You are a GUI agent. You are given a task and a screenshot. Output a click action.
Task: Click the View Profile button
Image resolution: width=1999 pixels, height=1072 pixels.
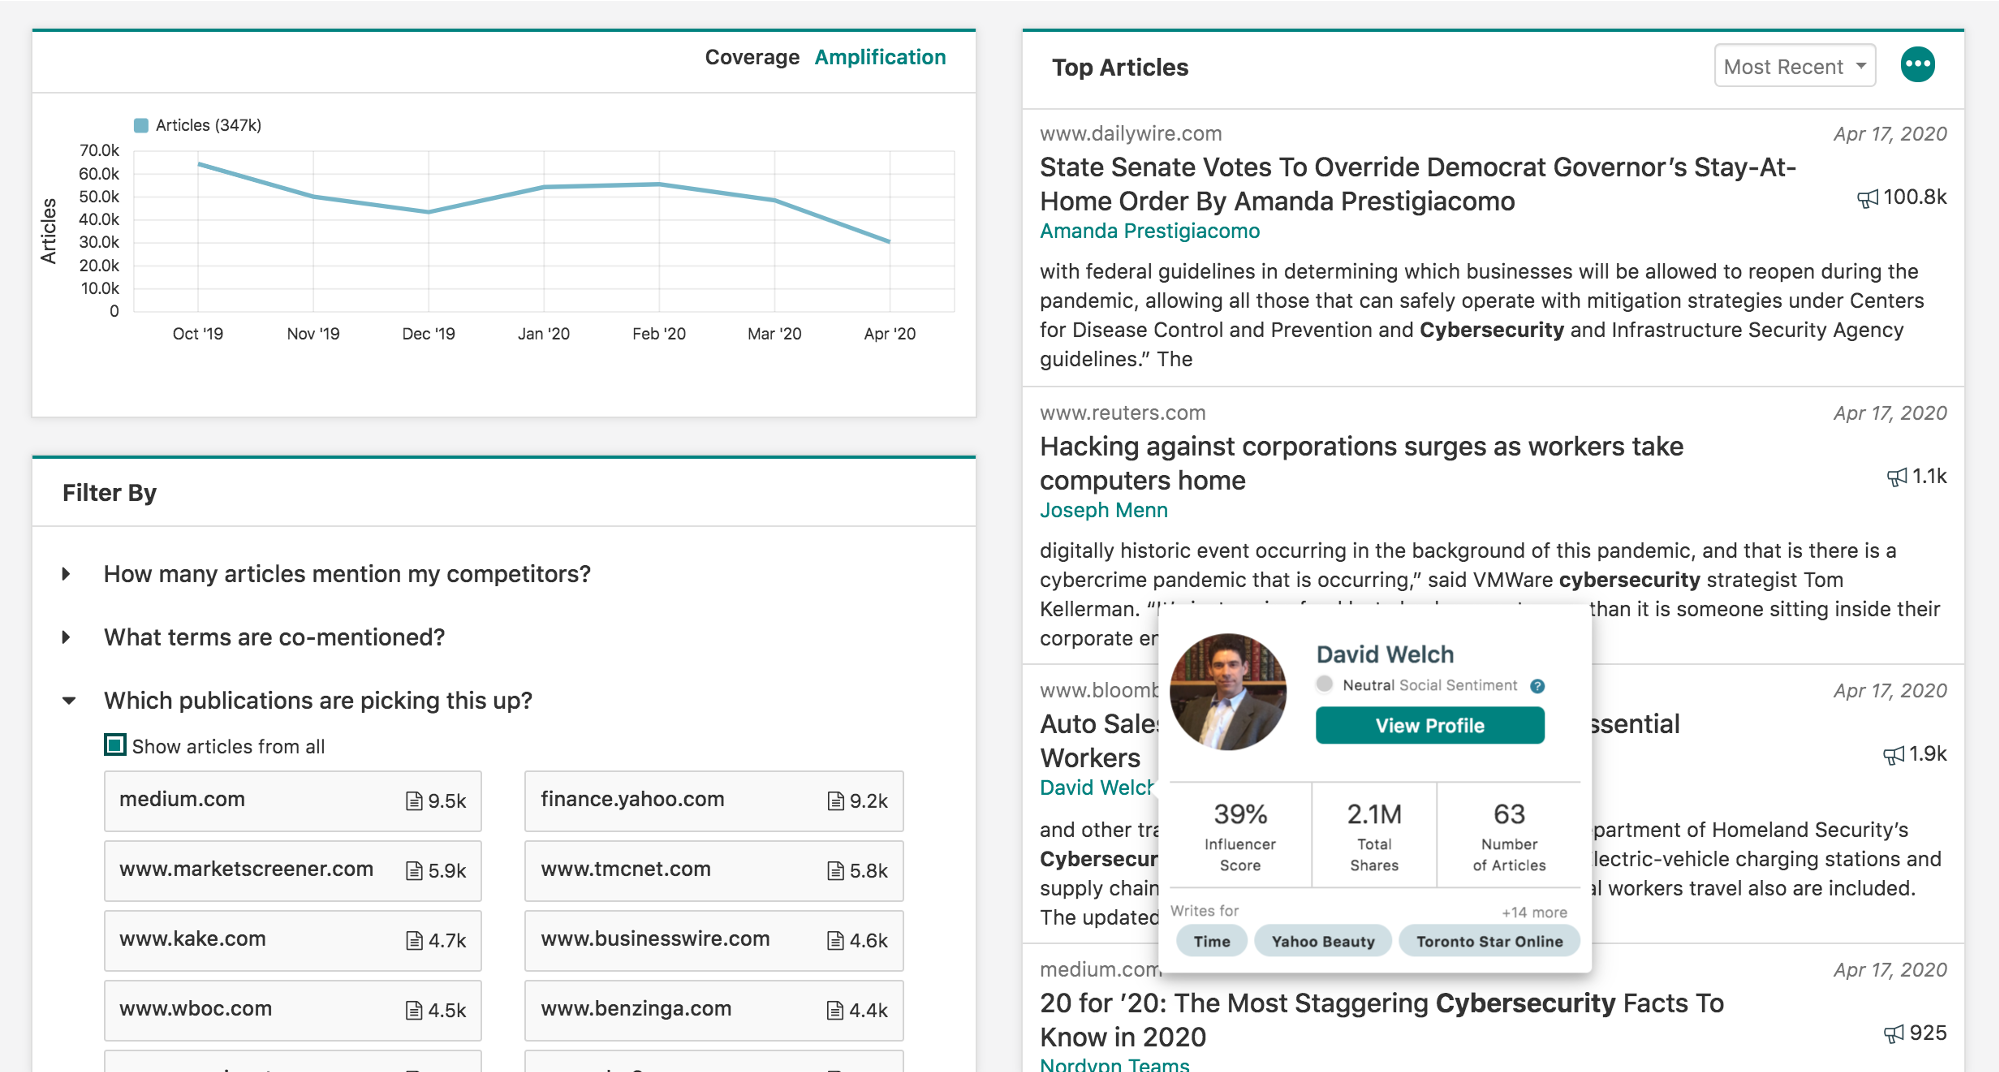pyautogui.click(x=1429, y=726)
